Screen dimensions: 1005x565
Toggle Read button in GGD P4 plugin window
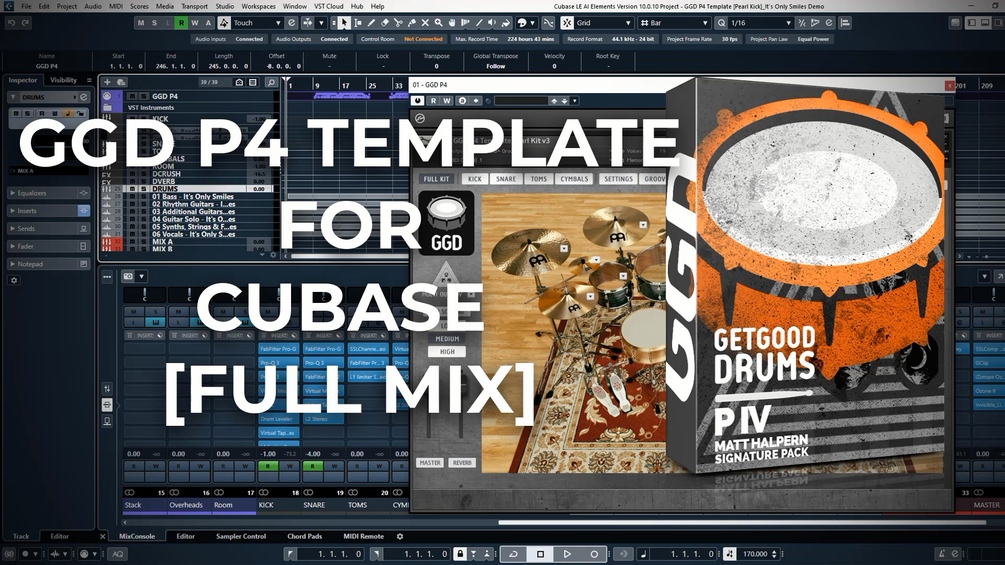434,101
